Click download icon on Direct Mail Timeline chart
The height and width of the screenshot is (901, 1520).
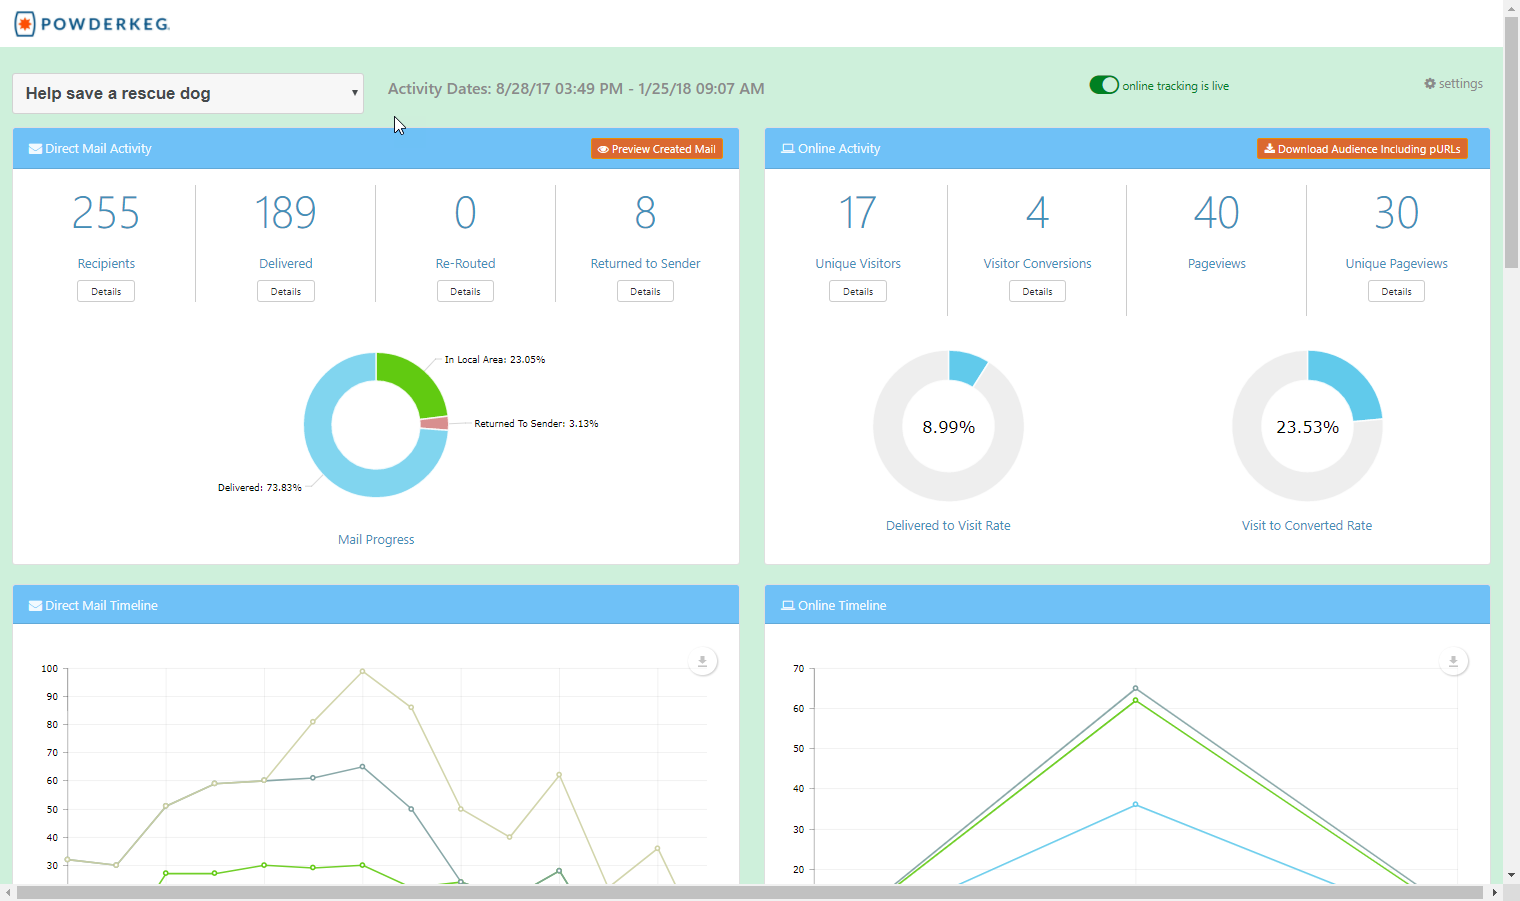[x=703, y=661]
